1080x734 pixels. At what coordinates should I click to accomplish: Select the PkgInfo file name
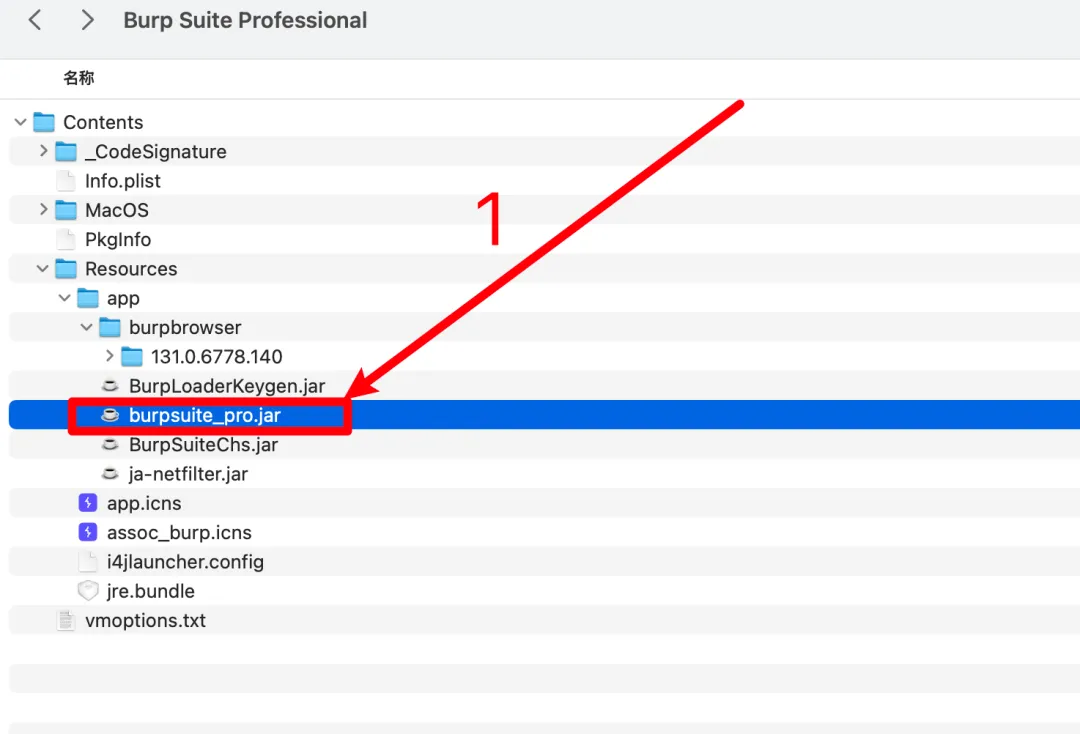pyautogui.click(x=118, y=240)
